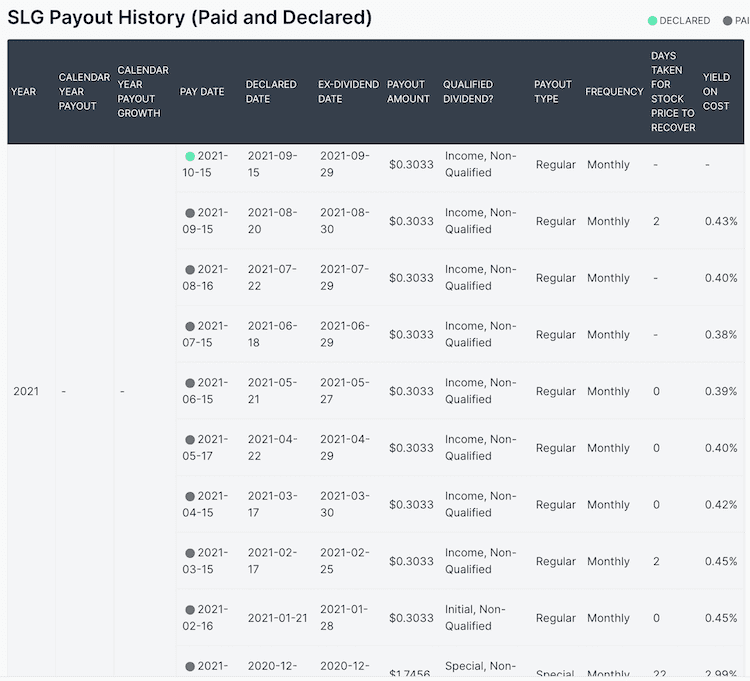The image size is (750, 681).
Task: Click ex-dividend date 2021-06-29
Action: [x=345, y=334]
